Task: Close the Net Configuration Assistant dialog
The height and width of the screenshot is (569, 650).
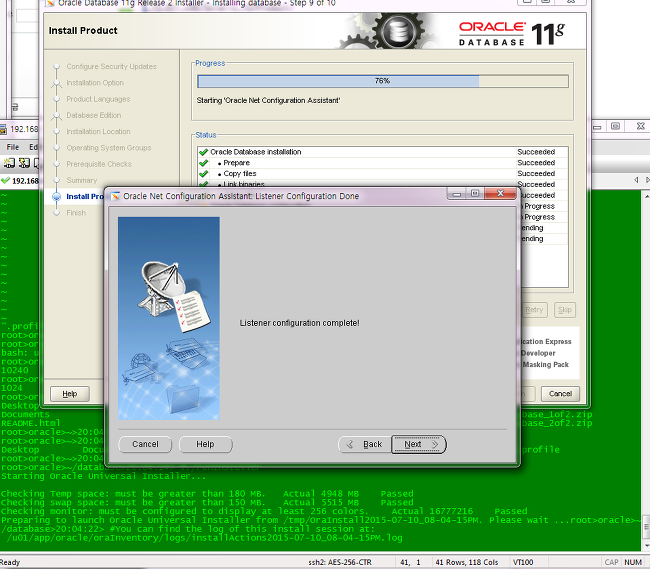Action: click(500, 194)
